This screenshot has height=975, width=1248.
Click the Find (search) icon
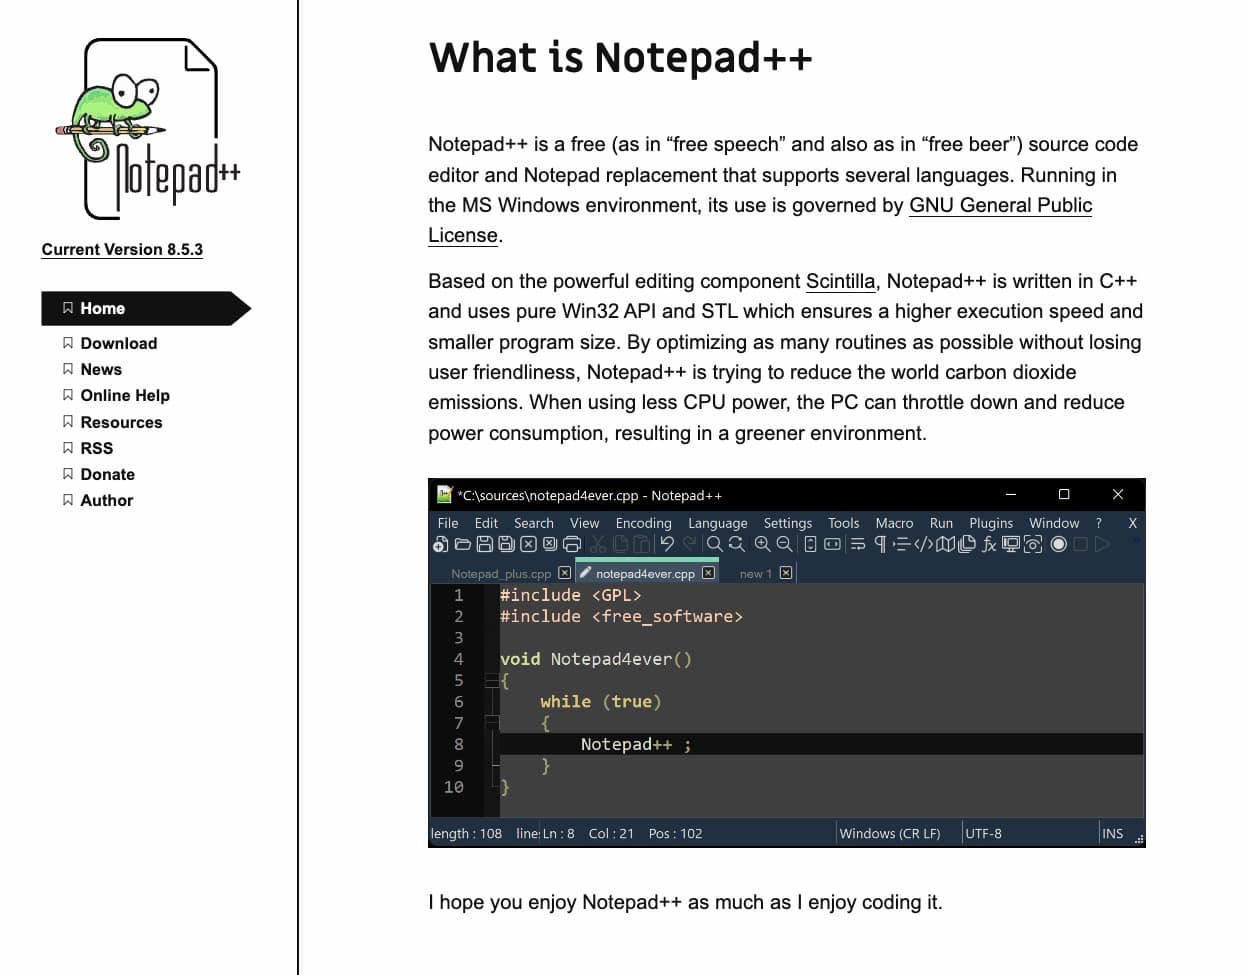point(715,543)
